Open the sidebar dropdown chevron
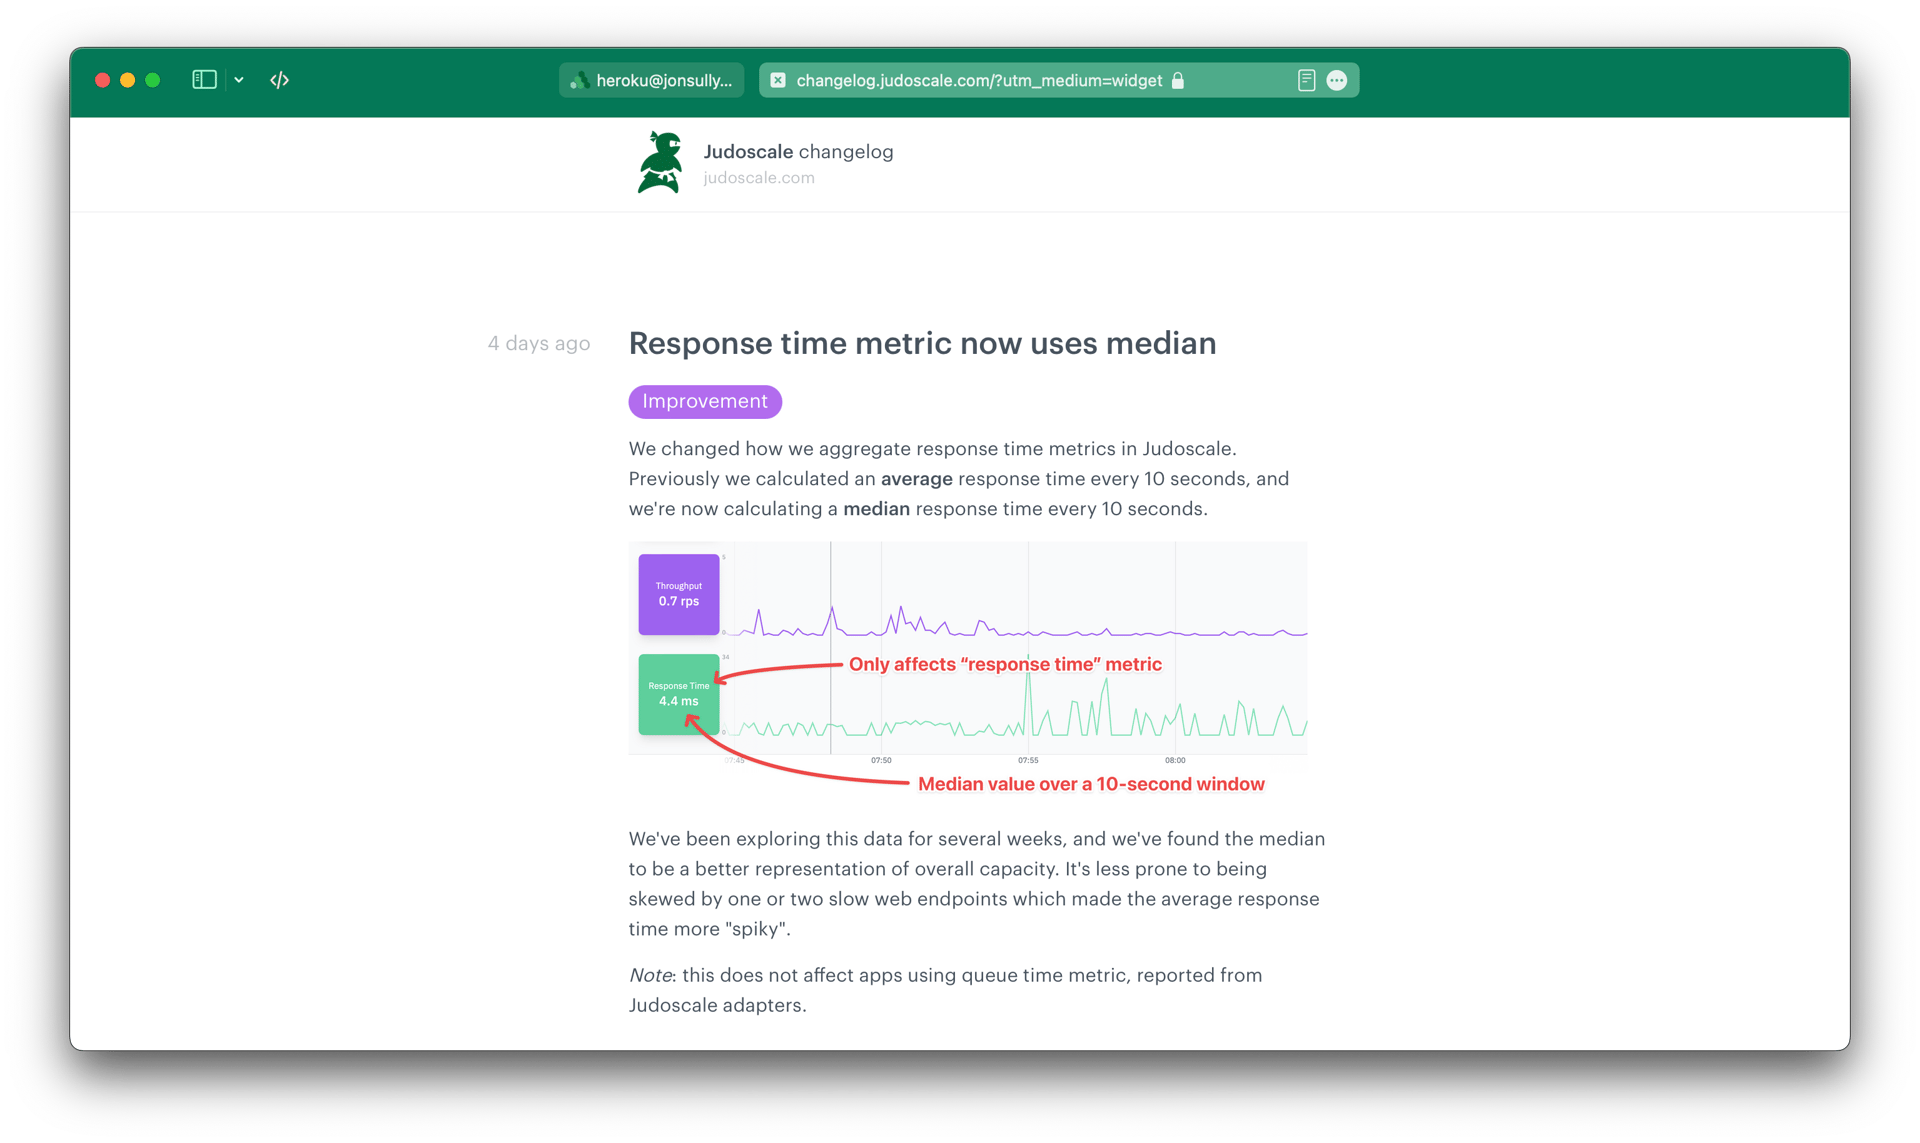 point(239,80)
